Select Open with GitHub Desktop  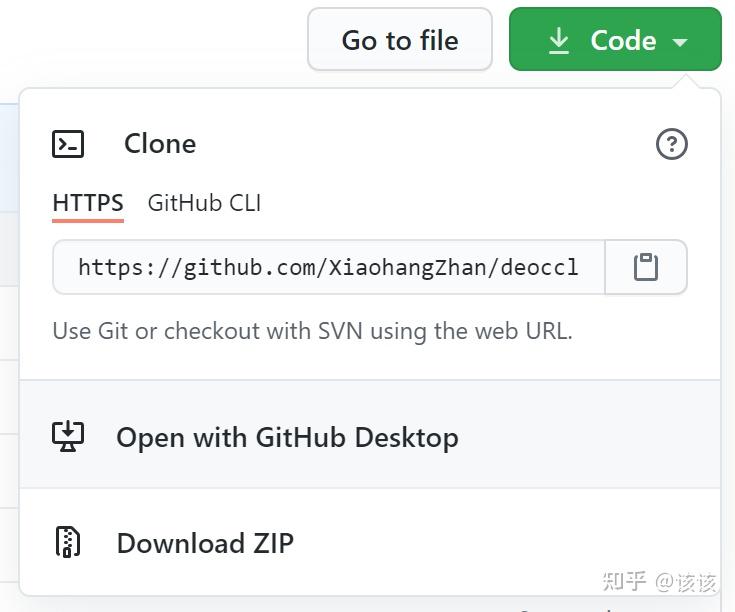[287, 437]
